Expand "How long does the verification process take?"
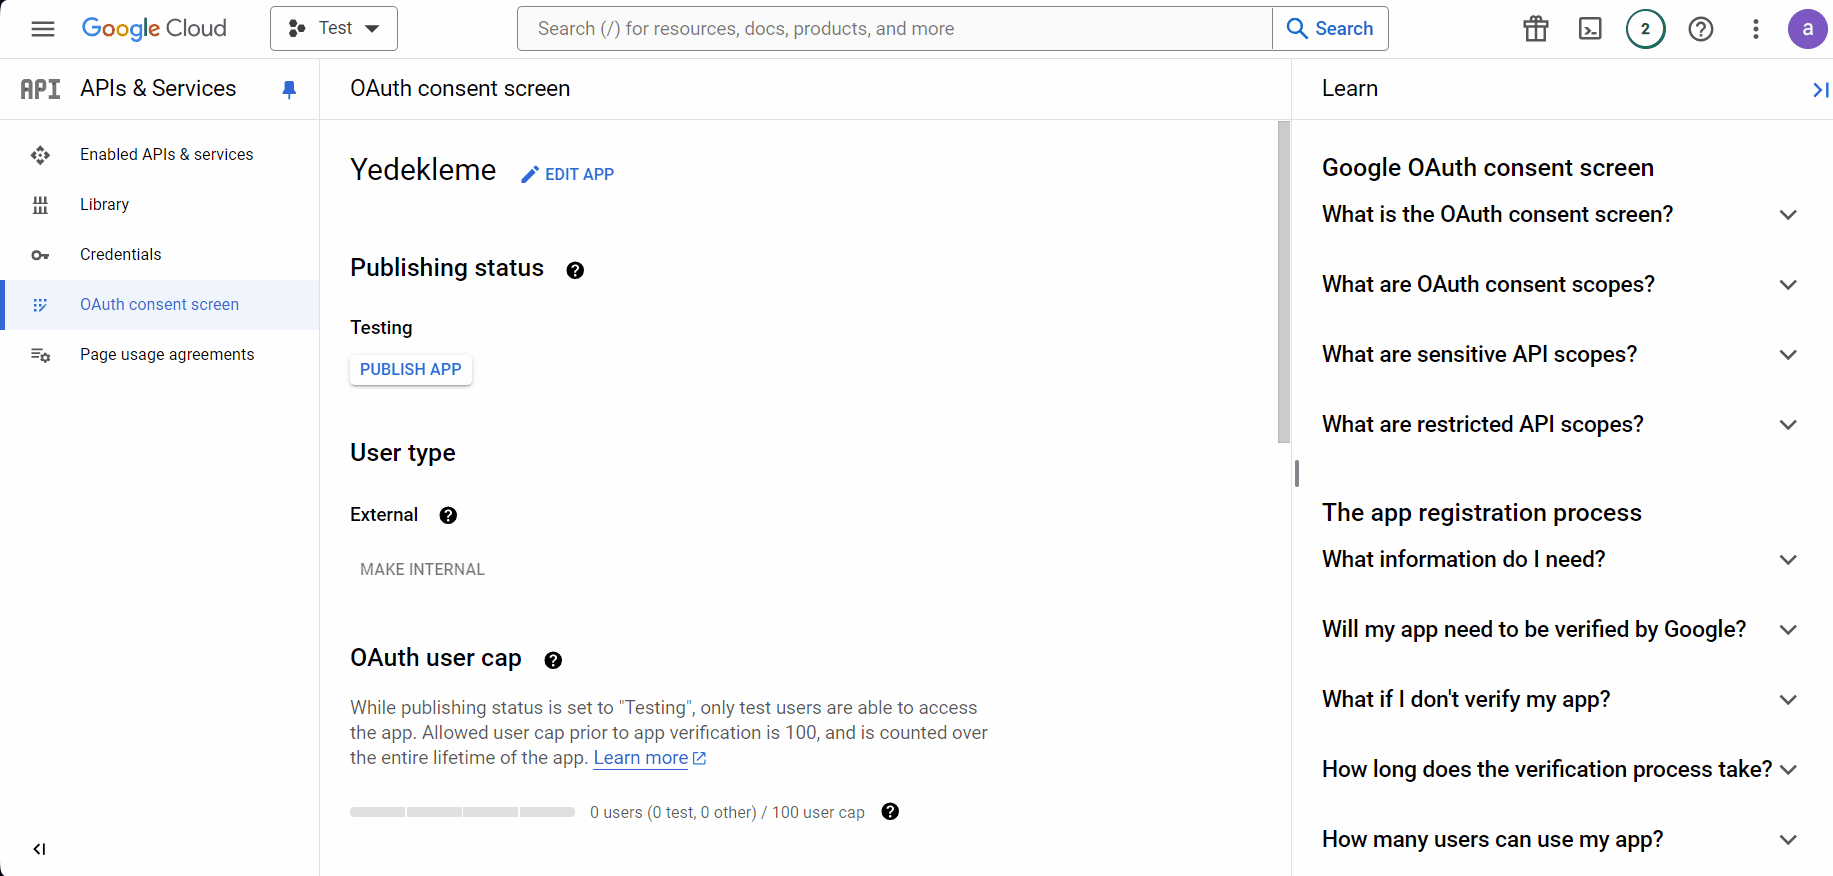 point(1560,770)
